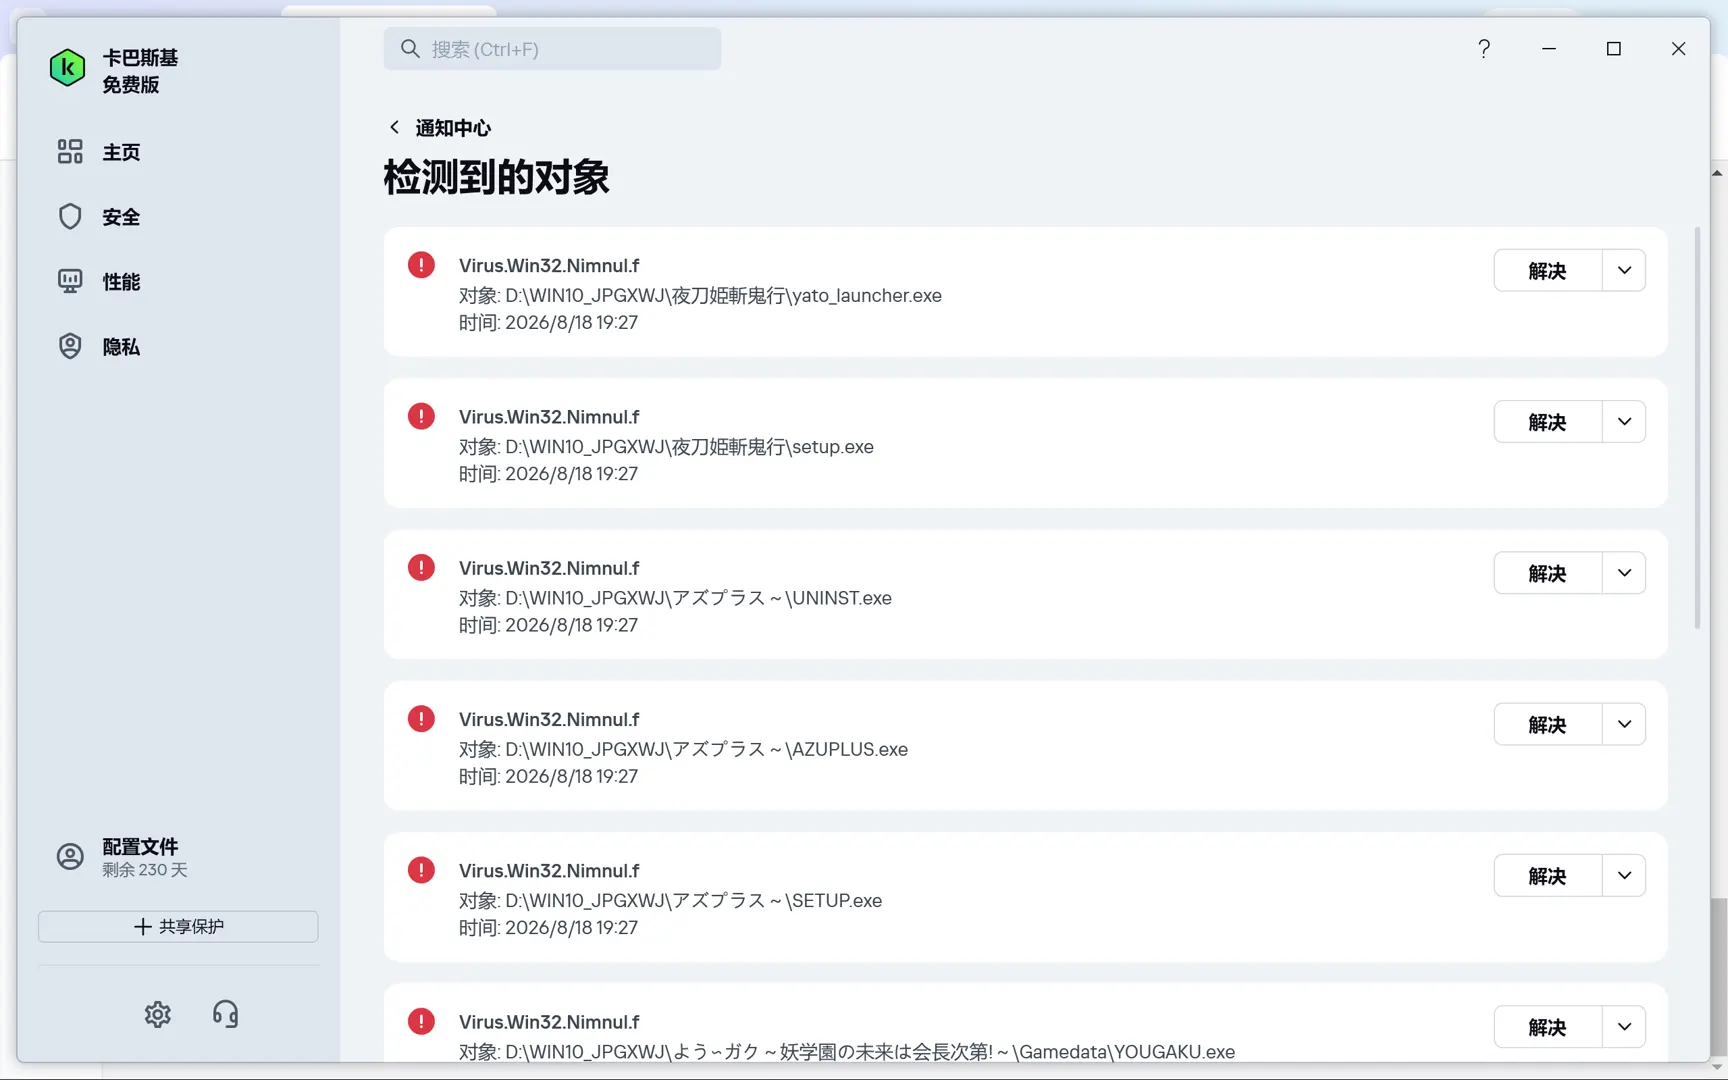This screenshot has width=1728, height=1080.
Task: Open the 配置文件 profile icon
Action: [70, 857]
